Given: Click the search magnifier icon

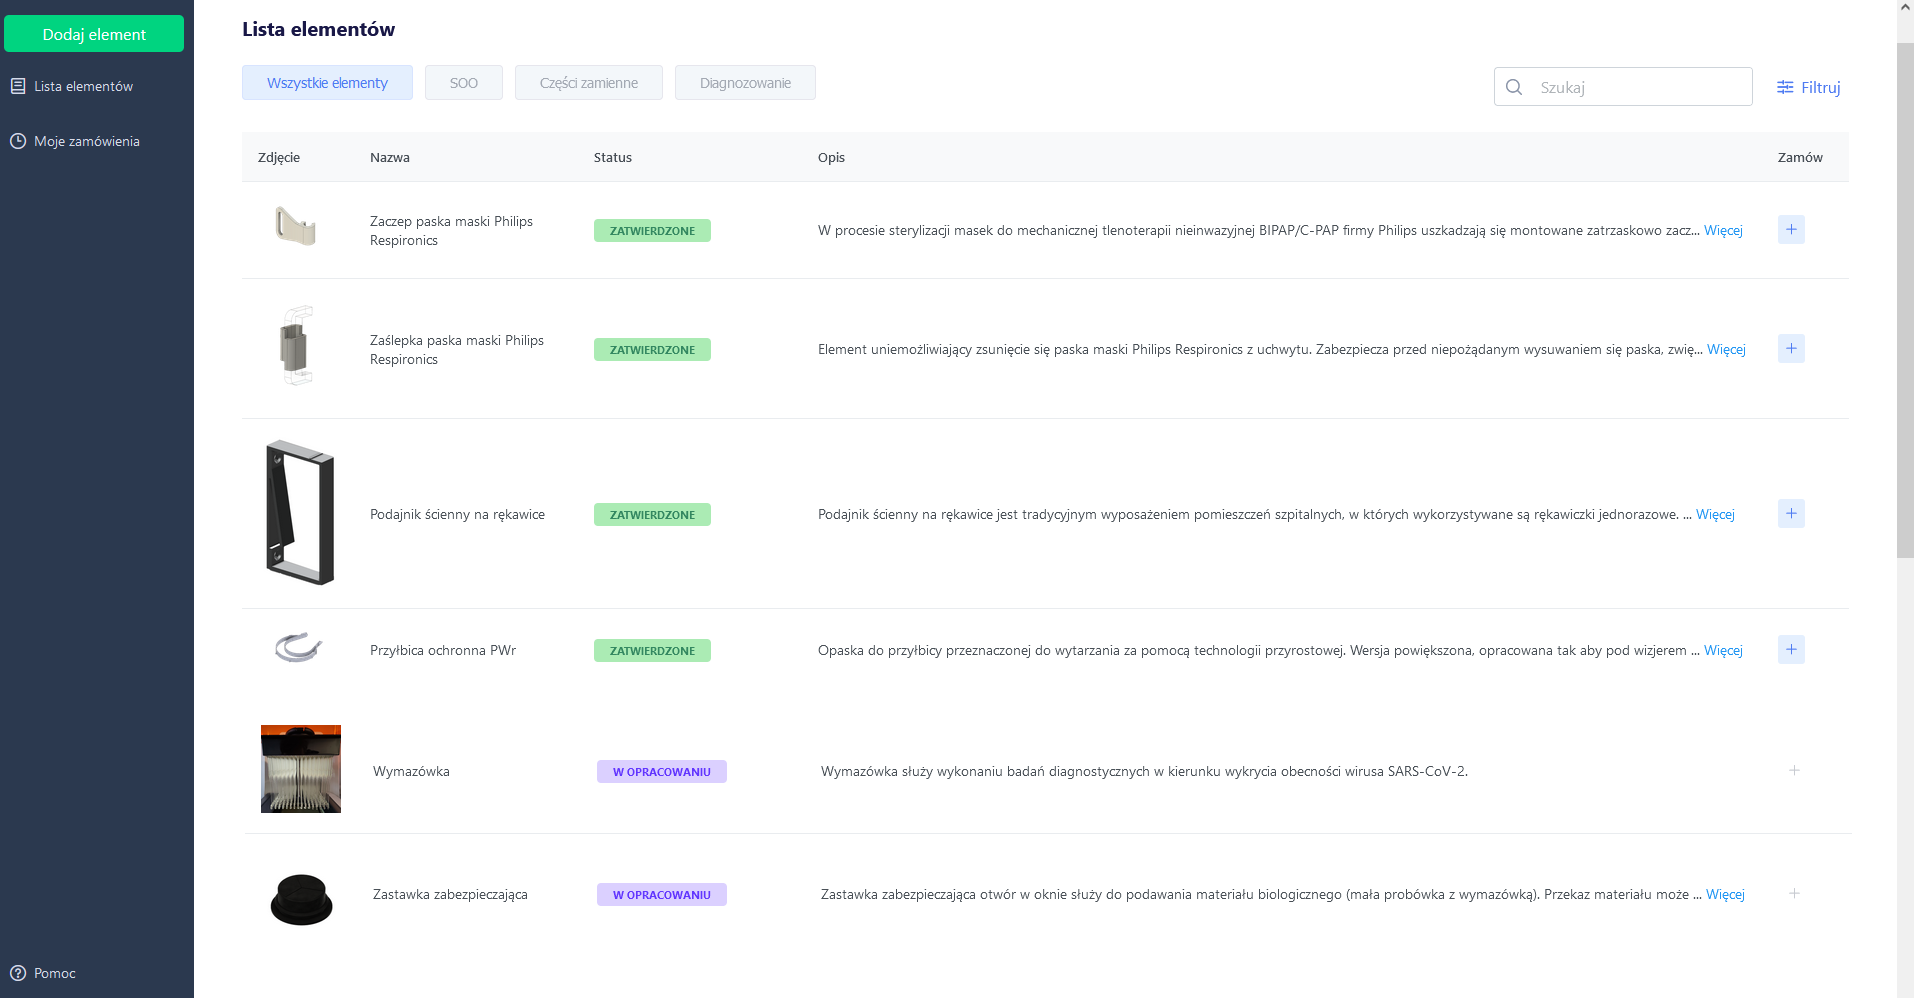Looking at the screenshot, I should (1514, 87).
